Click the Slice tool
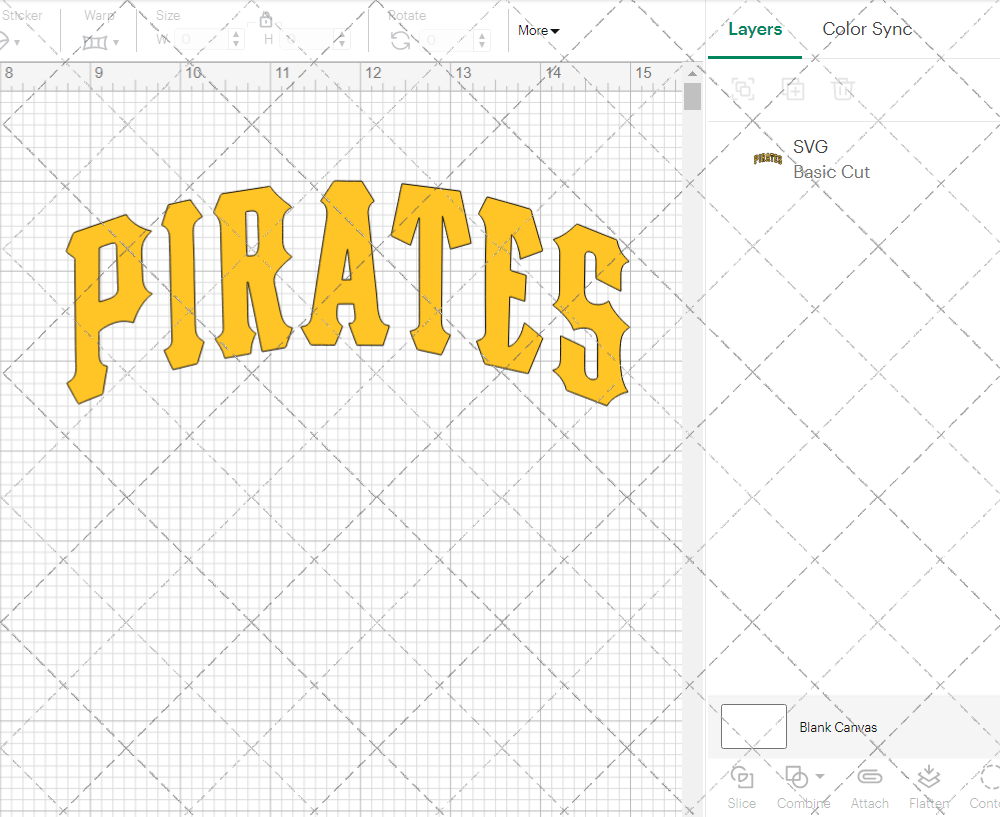1000x817 pixels. click(x=741, y=788)
